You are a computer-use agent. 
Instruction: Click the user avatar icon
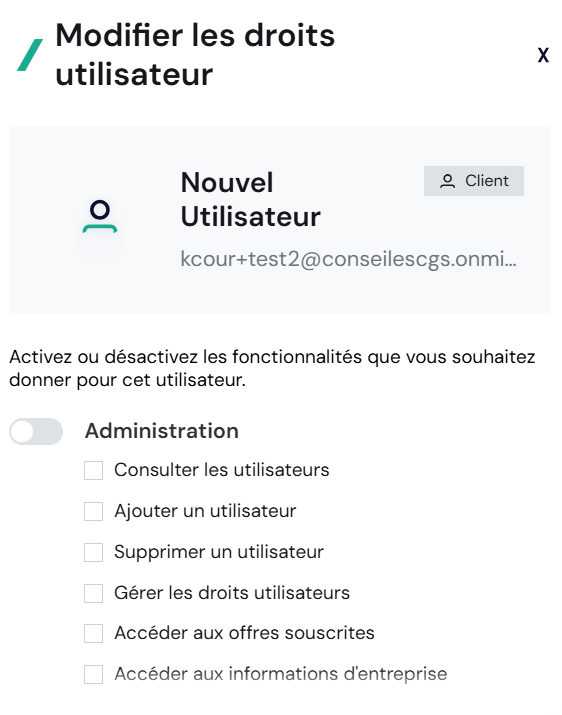[x=100, y=216]
